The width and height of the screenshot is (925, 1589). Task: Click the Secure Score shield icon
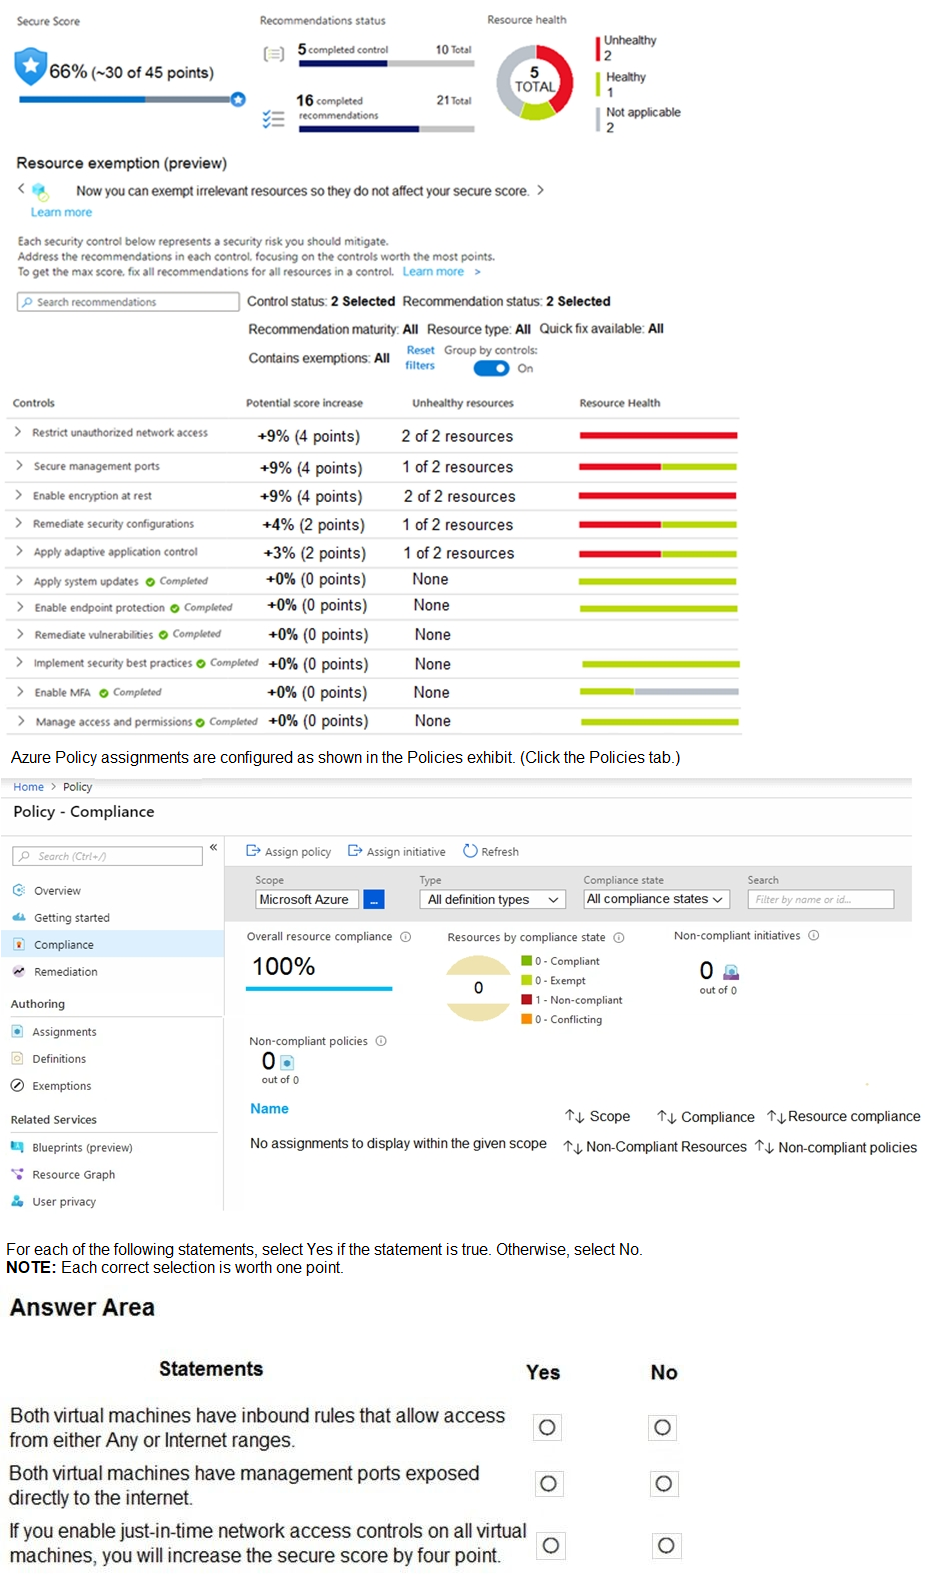tap(31, 67)
